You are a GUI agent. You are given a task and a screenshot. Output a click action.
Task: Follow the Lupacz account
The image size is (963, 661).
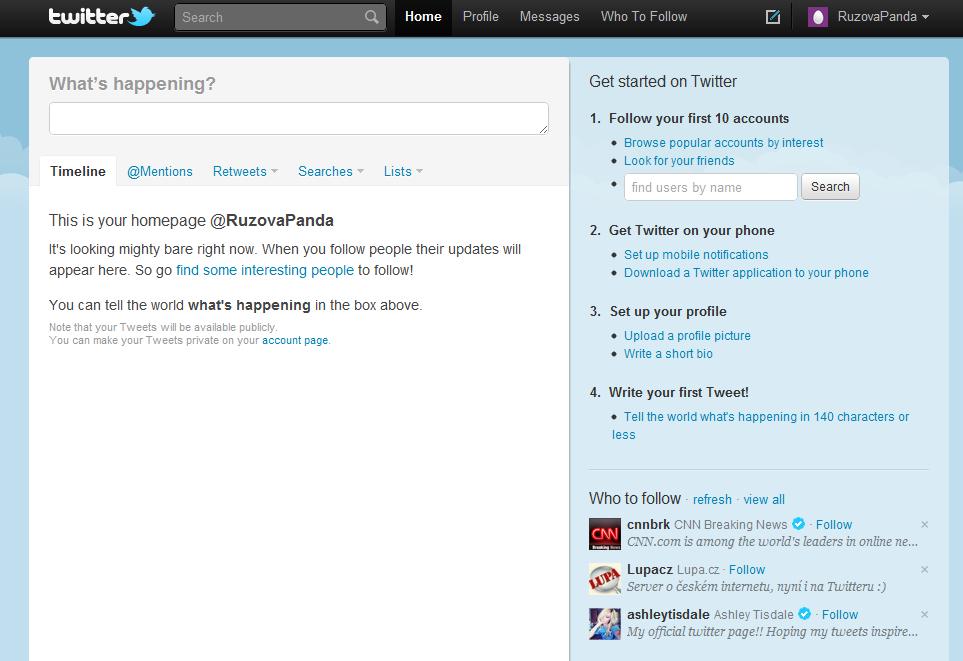tap(747, 569)
